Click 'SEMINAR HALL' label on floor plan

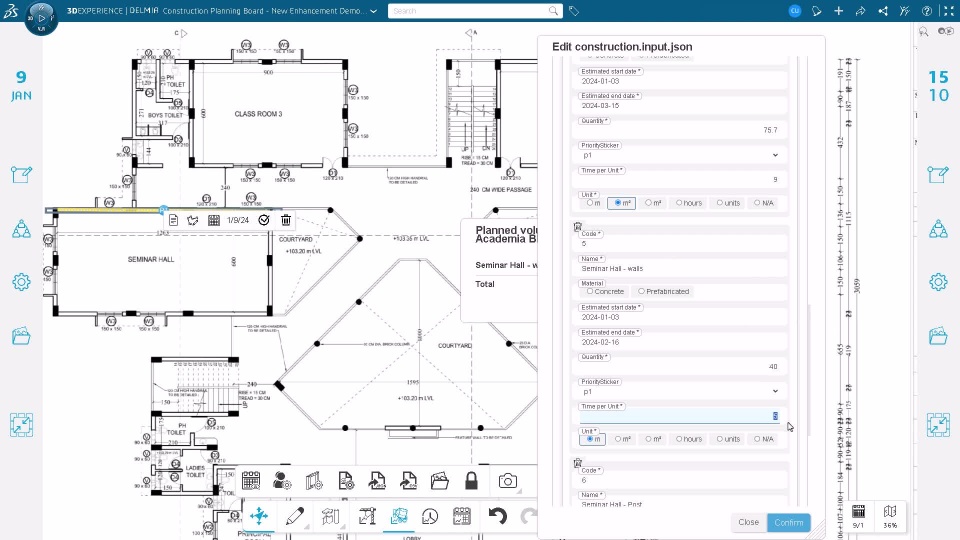[x=151, y=260]
